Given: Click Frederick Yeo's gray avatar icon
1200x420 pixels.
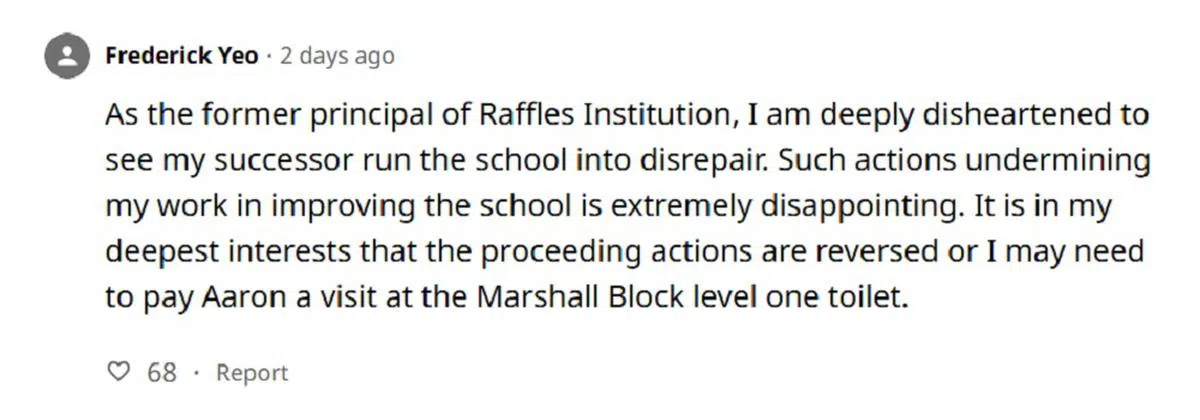Looking at the screenshot, I should [x=68, y=57].
